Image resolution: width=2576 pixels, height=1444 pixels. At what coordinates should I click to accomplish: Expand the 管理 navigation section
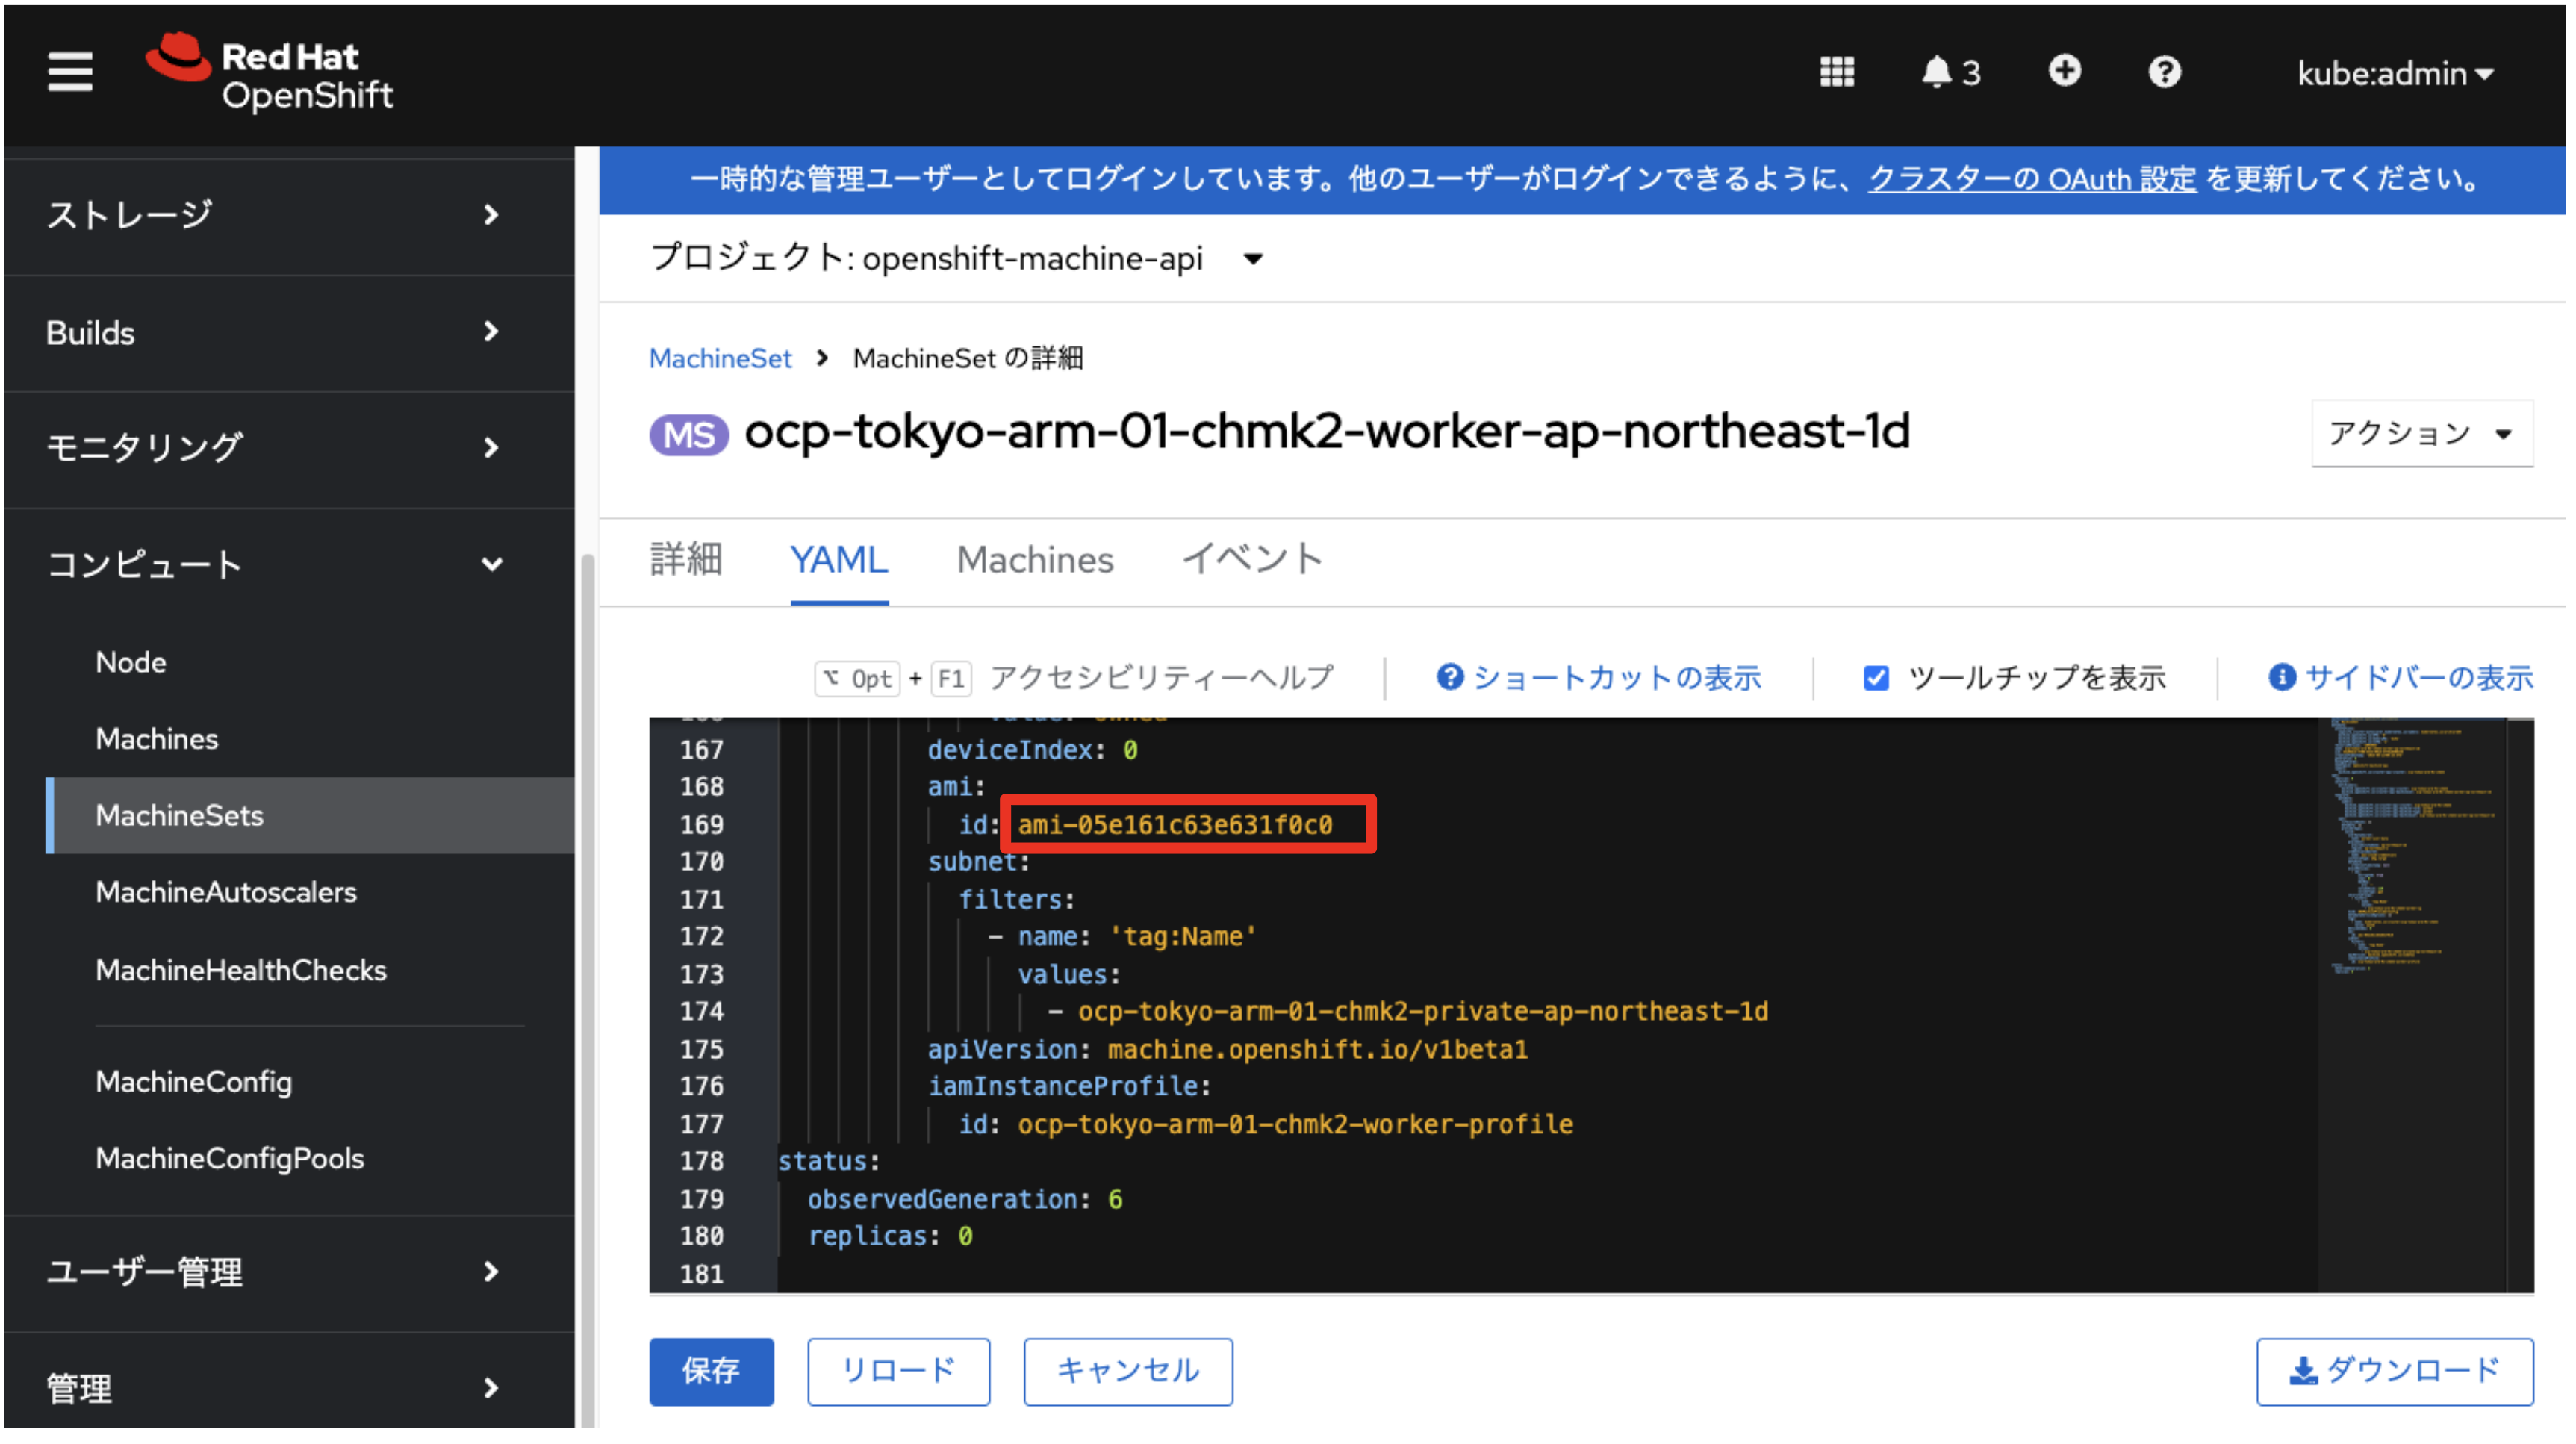click(x=289, y=1388)
